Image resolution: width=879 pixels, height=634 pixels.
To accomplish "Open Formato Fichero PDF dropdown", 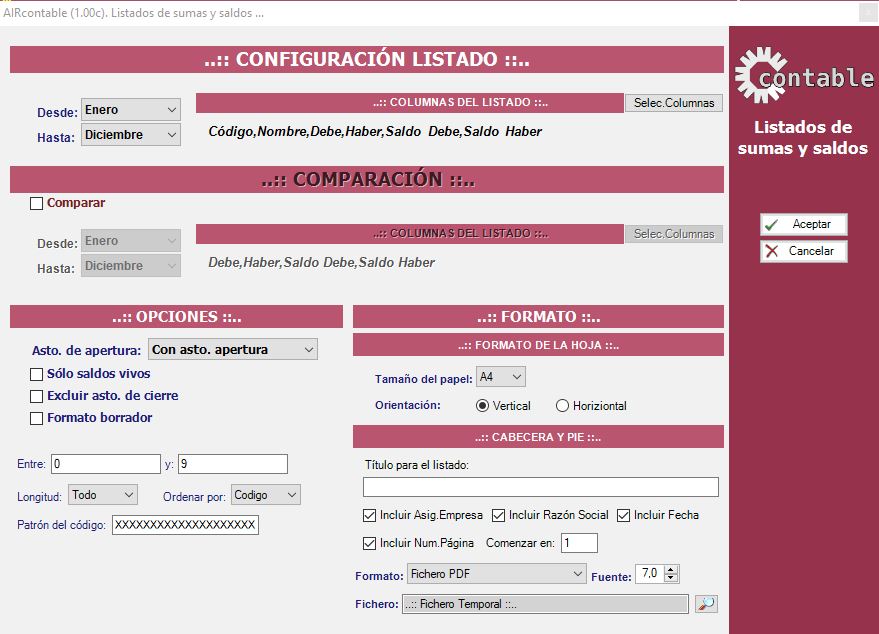I will pyautogui.click(x=497, y=573).
